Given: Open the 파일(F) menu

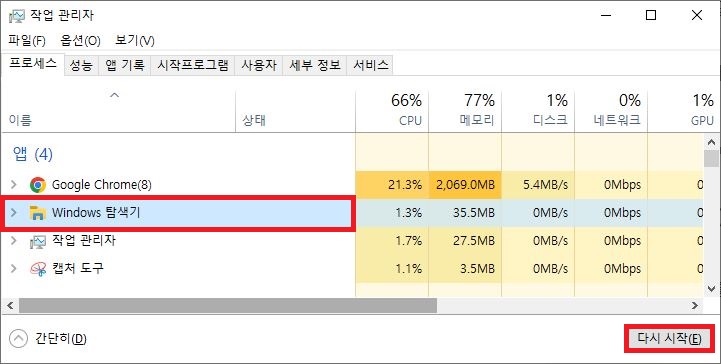Looking at the screenshot, I should [x=27, y=41].
